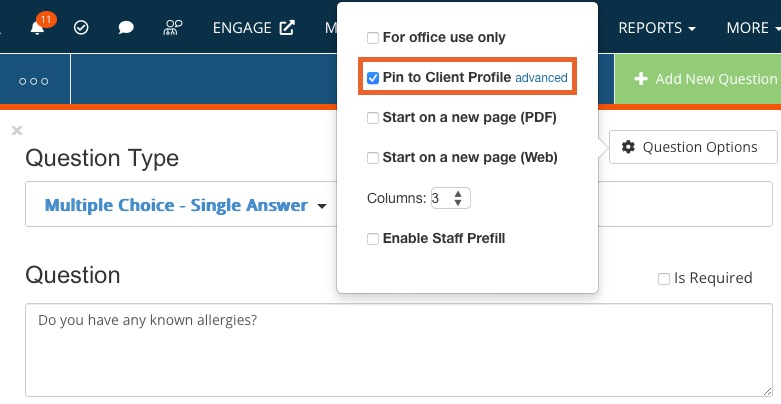Open the notifications bell with 11 alerts
781x404 pixels.
coord(37,27)
